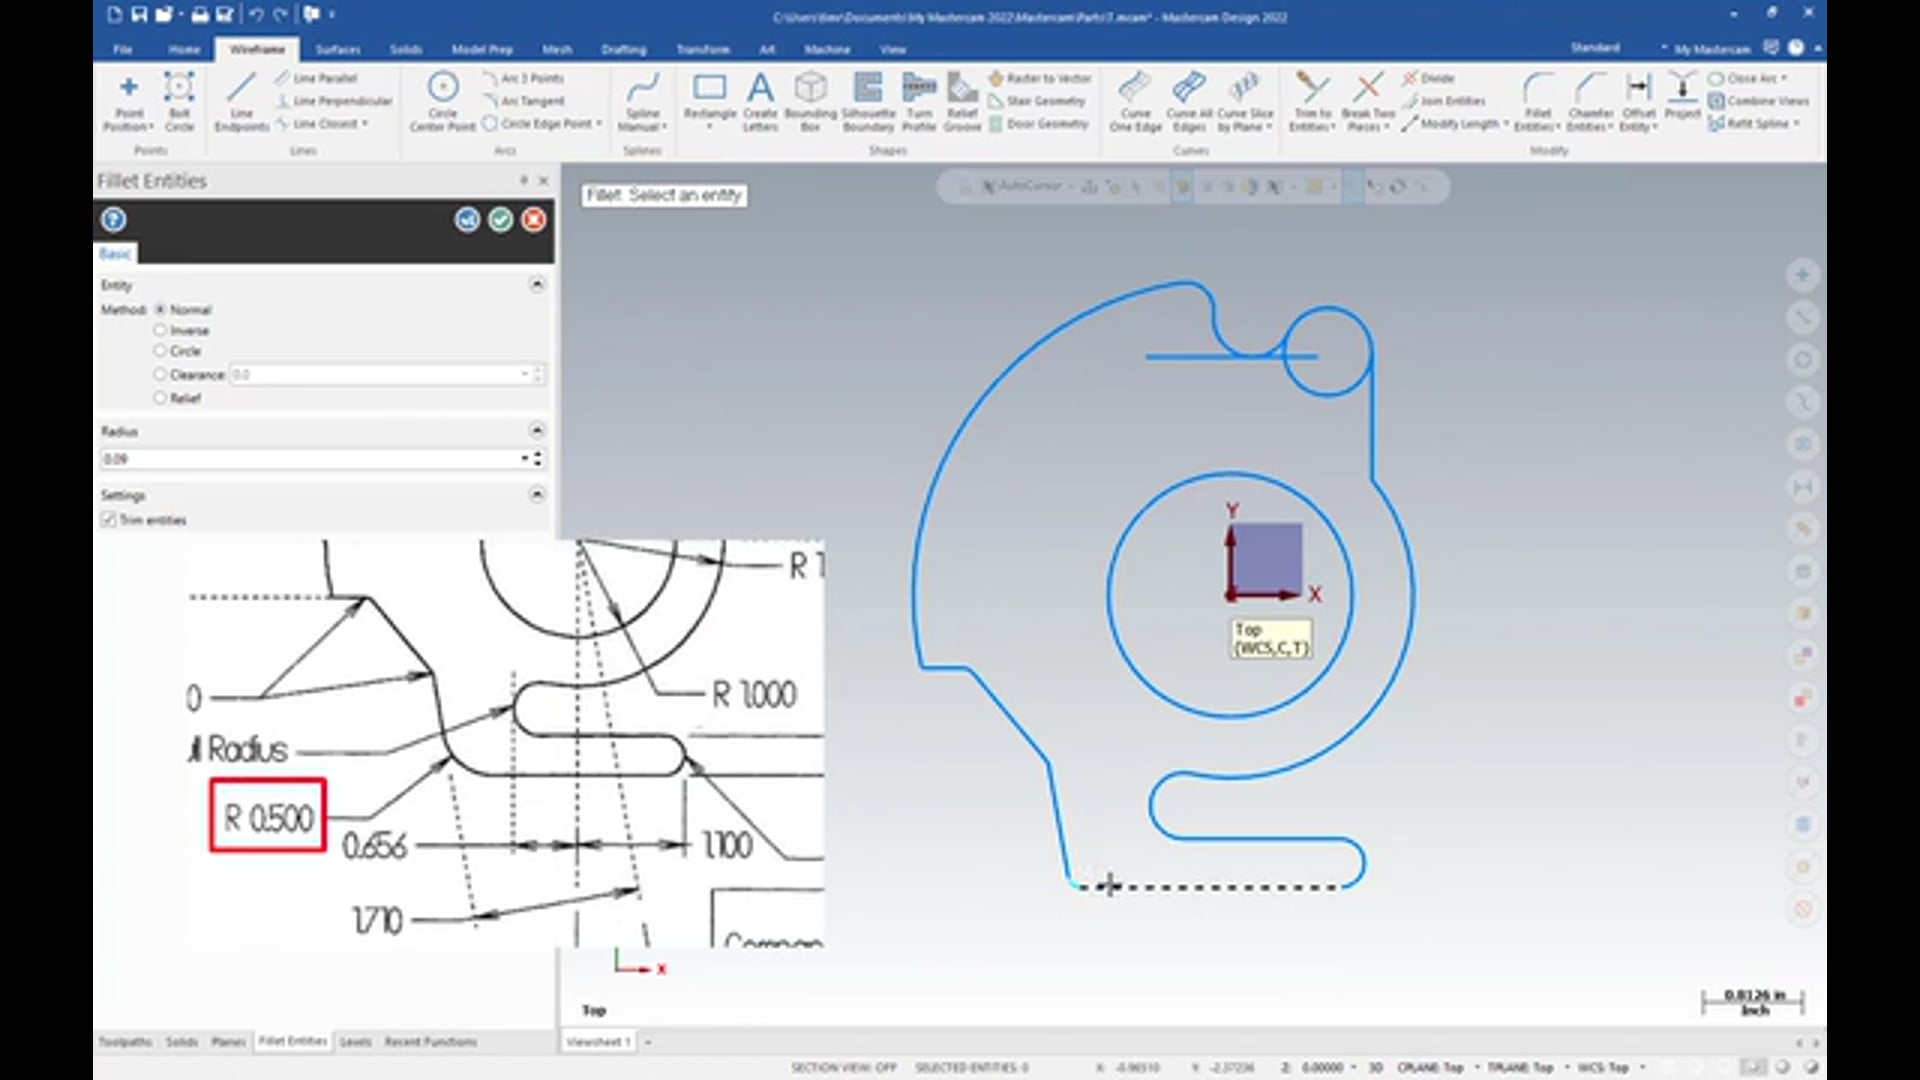Activate the Line Endpoints tool

(x=241, y=101)
